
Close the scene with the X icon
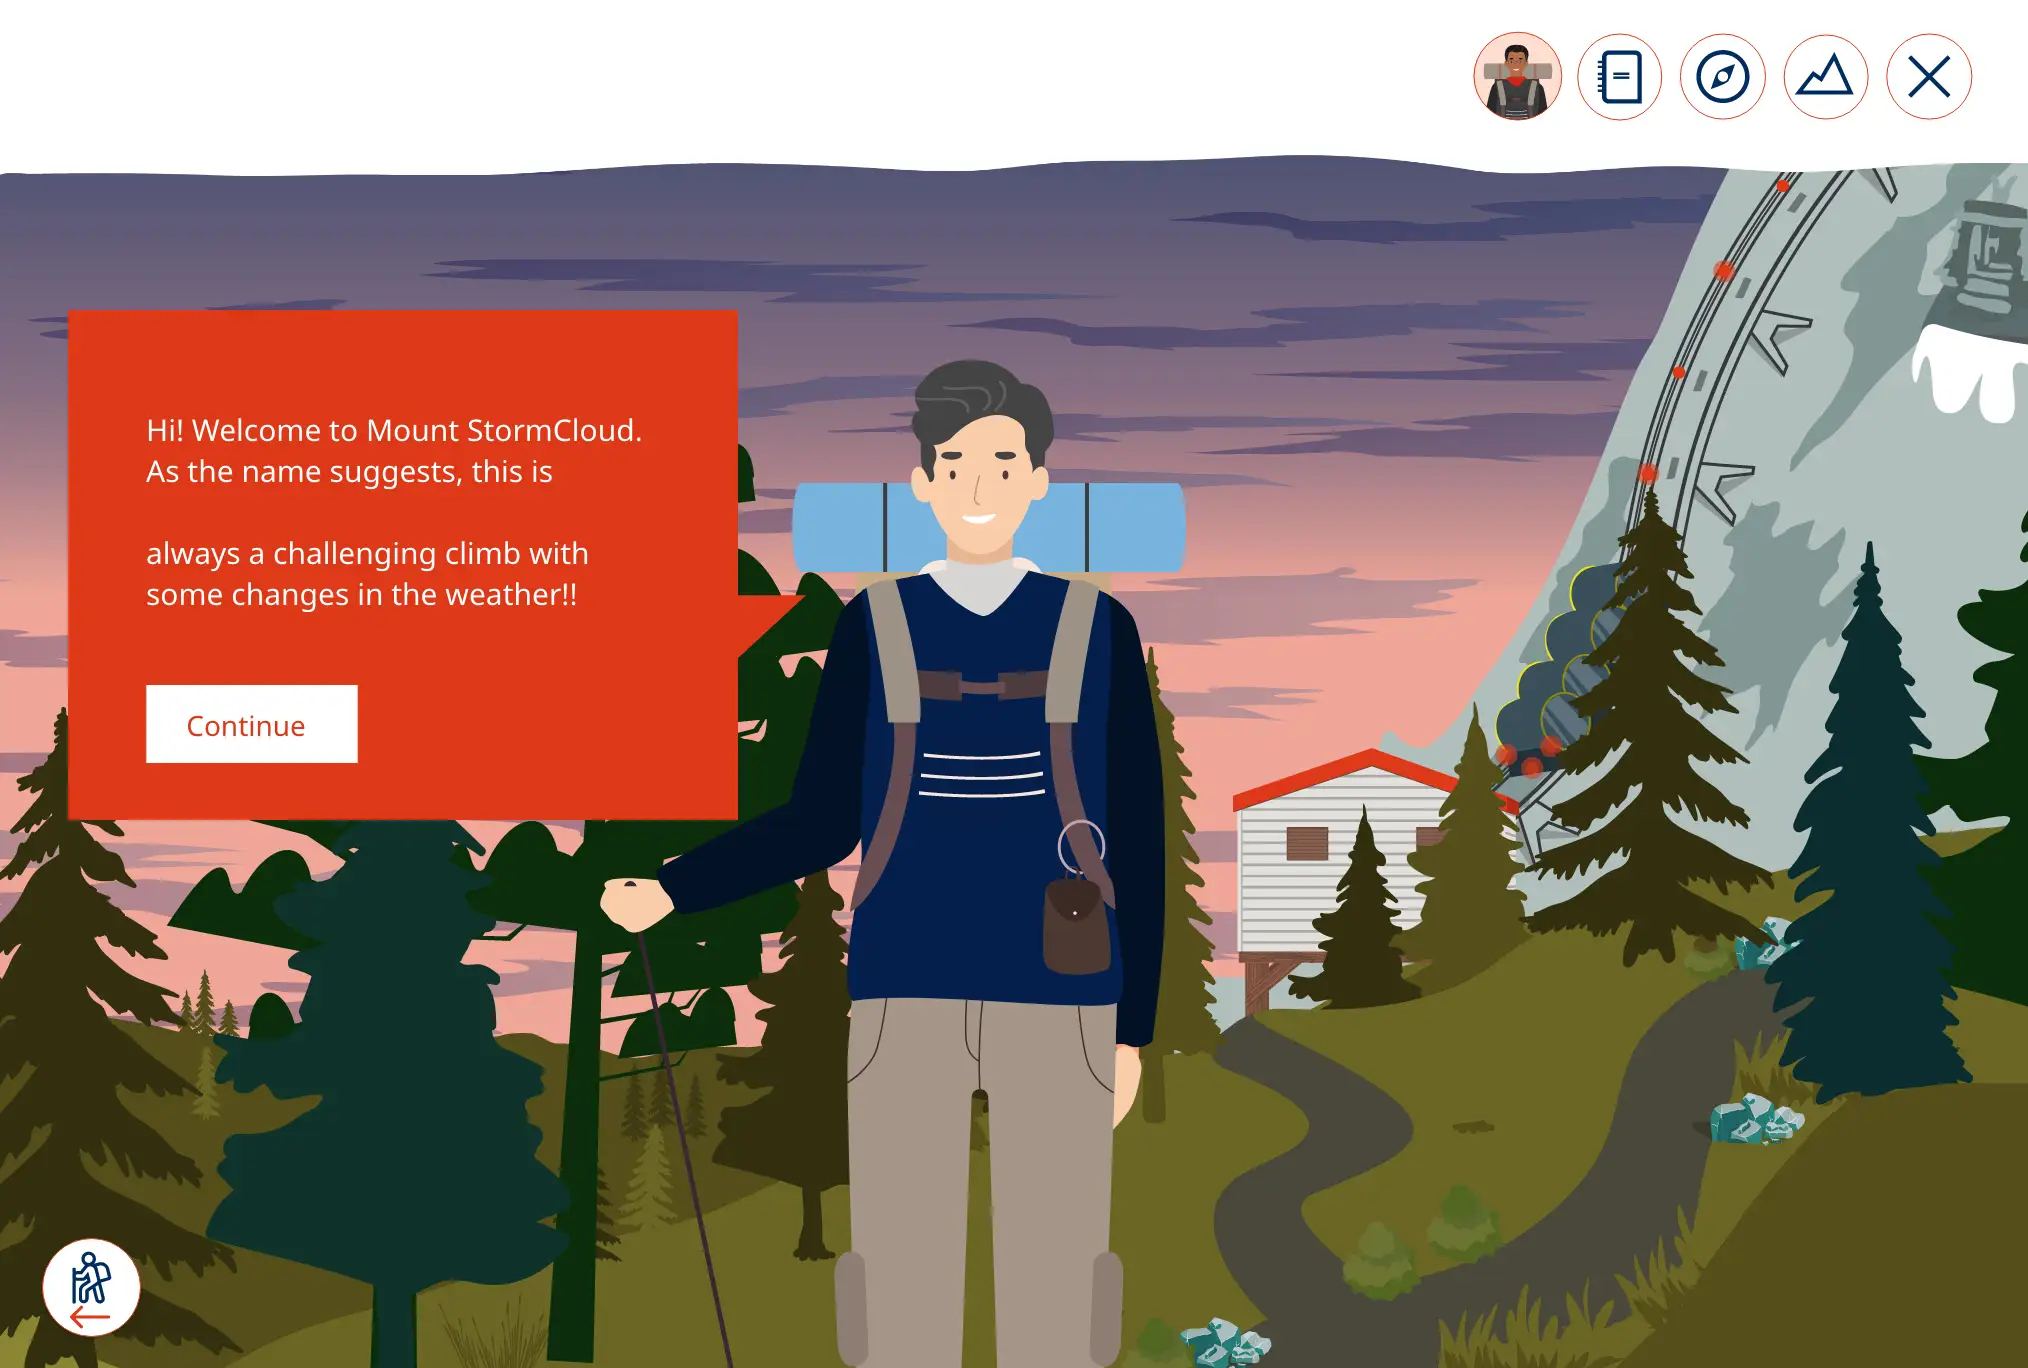click(1929, 77)
